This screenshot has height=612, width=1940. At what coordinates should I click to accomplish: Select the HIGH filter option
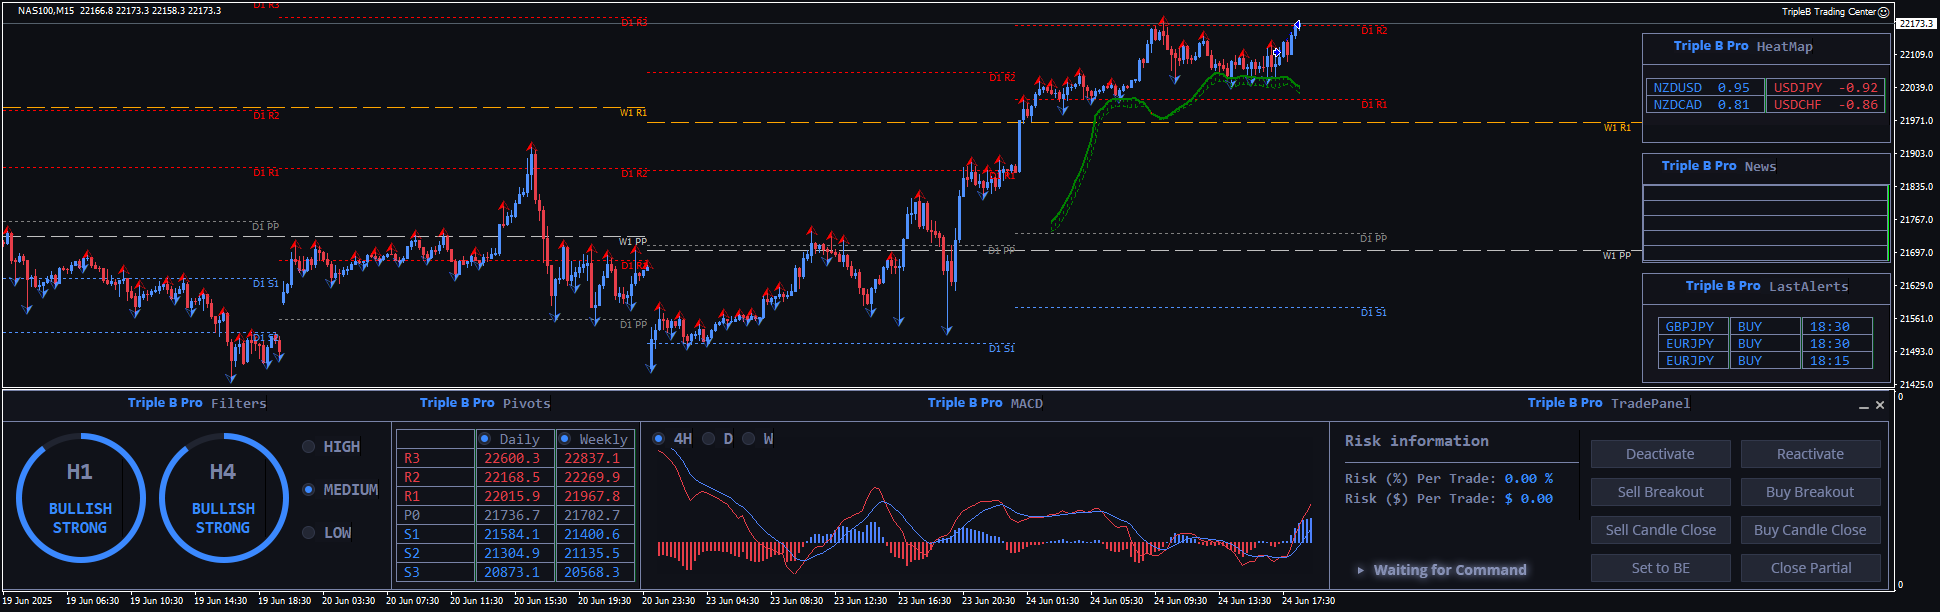click(309, 447)
